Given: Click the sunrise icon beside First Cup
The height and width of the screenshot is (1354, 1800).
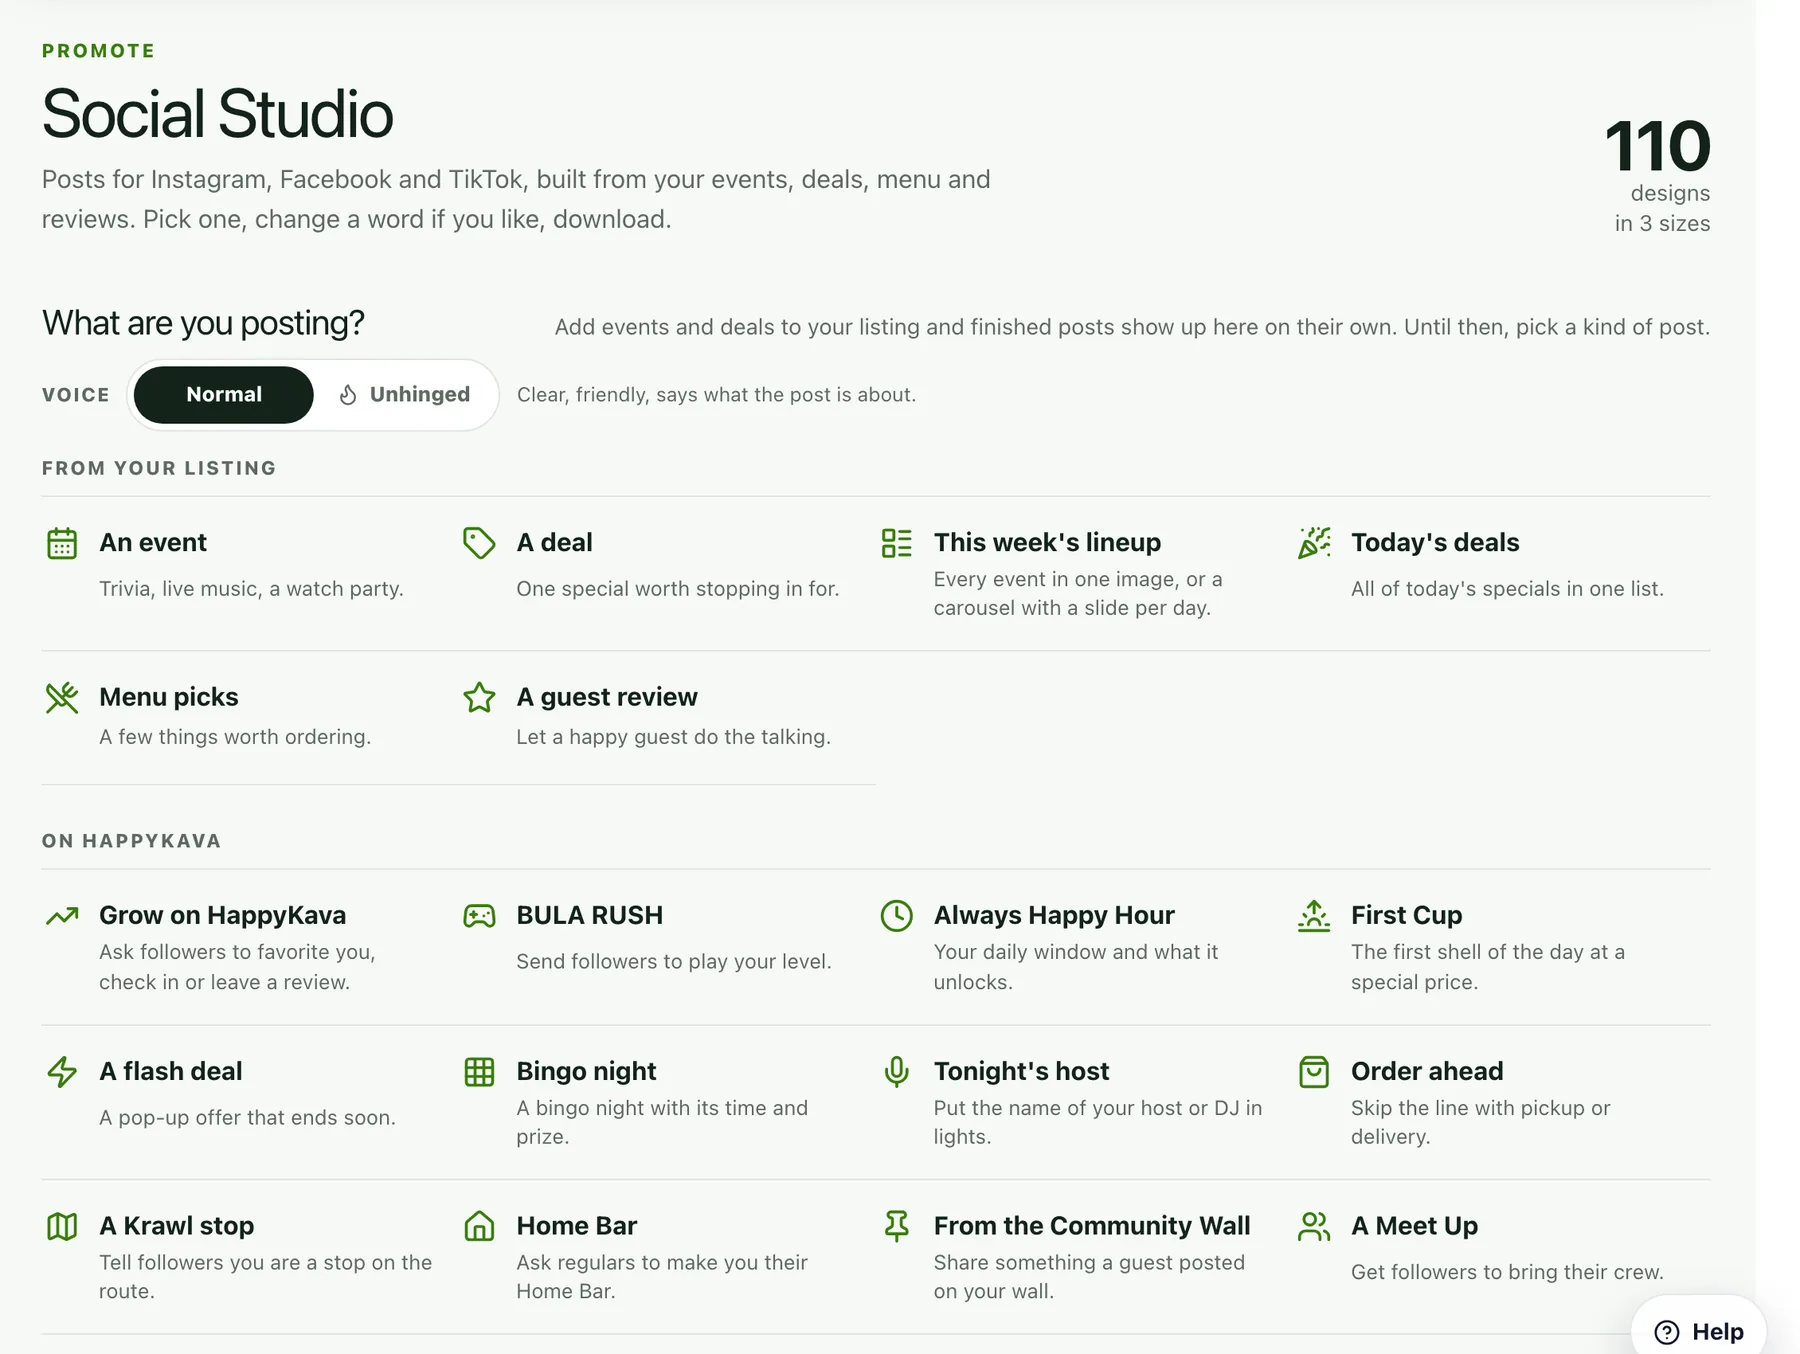Looking at the screenshot, I should (x=1314, y=915).
